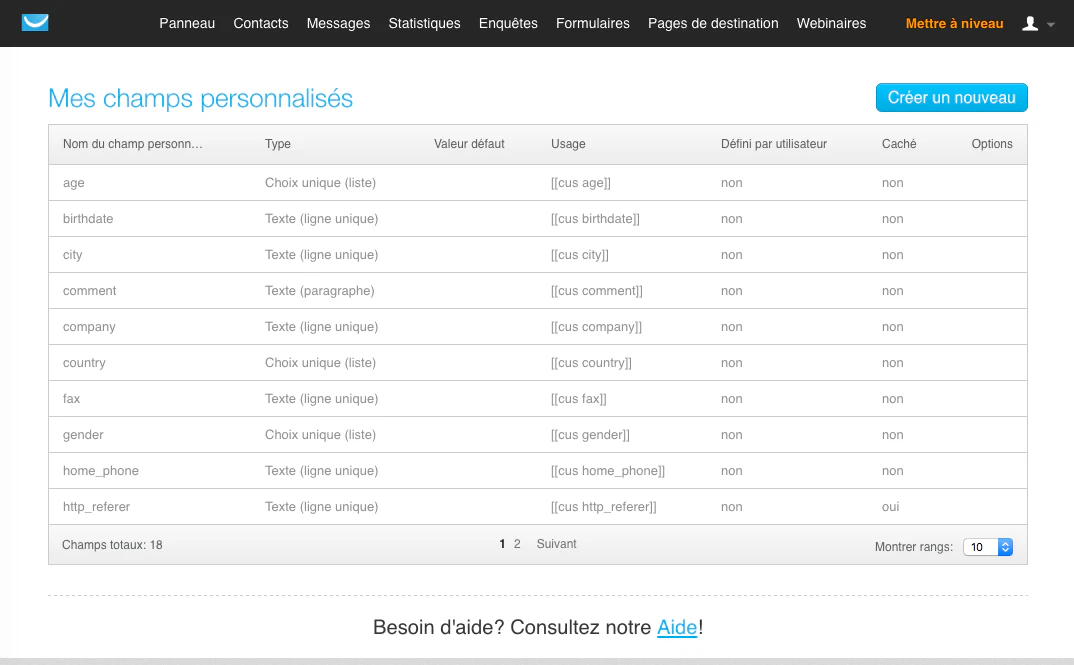Navigate to Pages de destination
1074x665 pixels.
713,23
